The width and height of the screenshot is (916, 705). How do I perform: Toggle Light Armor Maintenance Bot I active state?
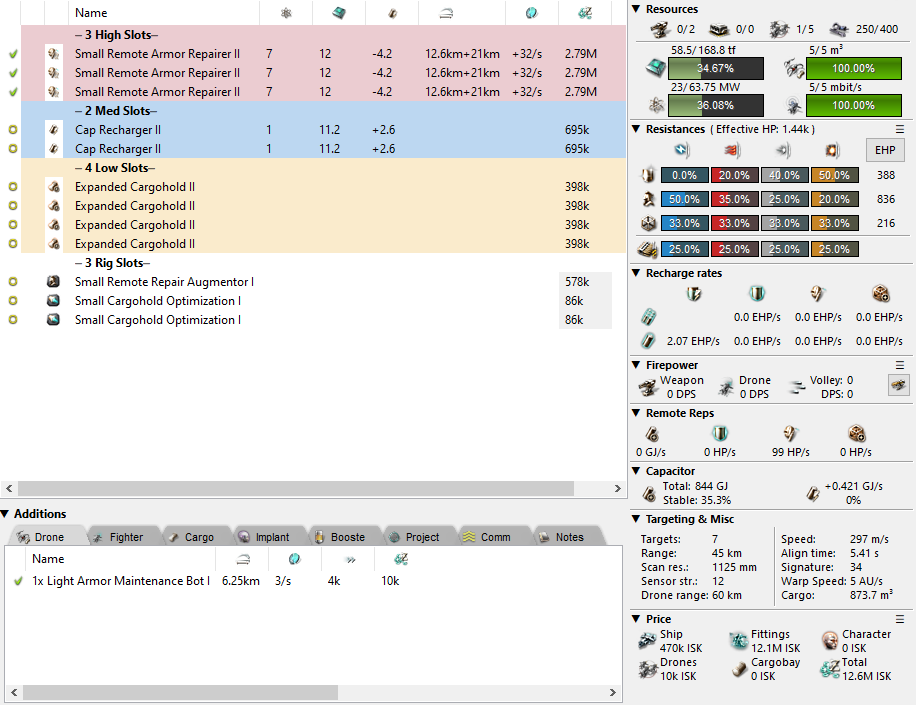18,581
